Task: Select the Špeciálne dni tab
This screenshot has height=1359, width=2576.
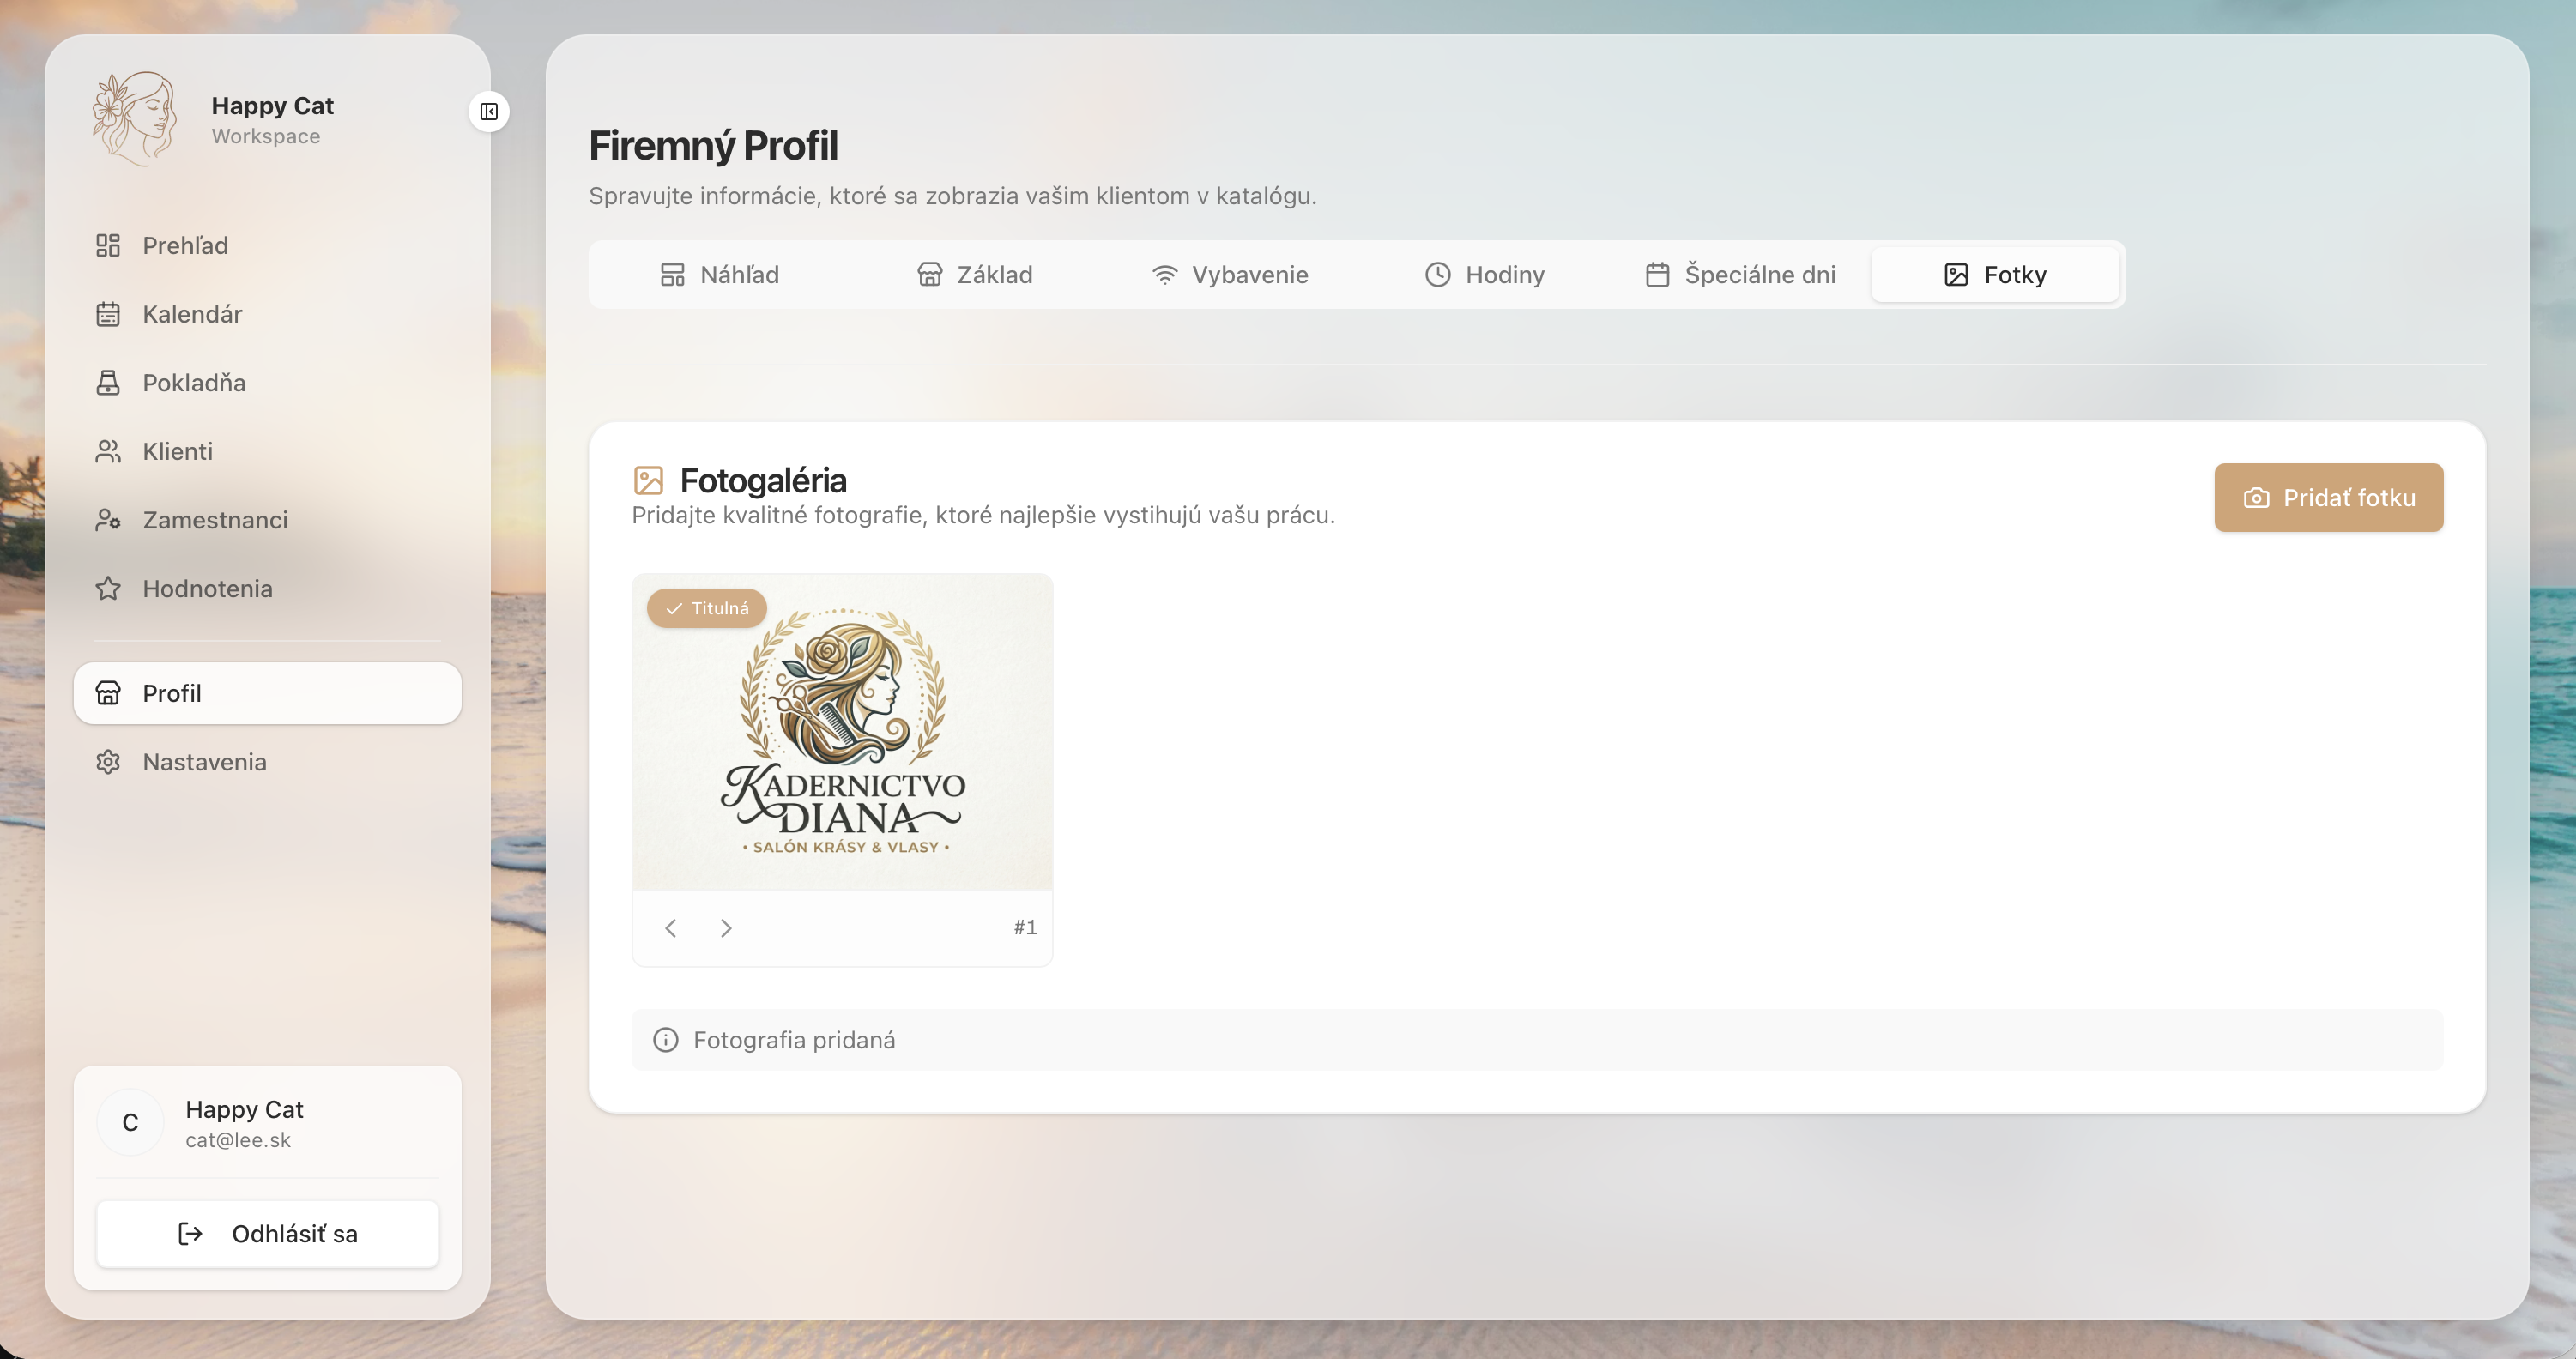Action: (1740, 275)
